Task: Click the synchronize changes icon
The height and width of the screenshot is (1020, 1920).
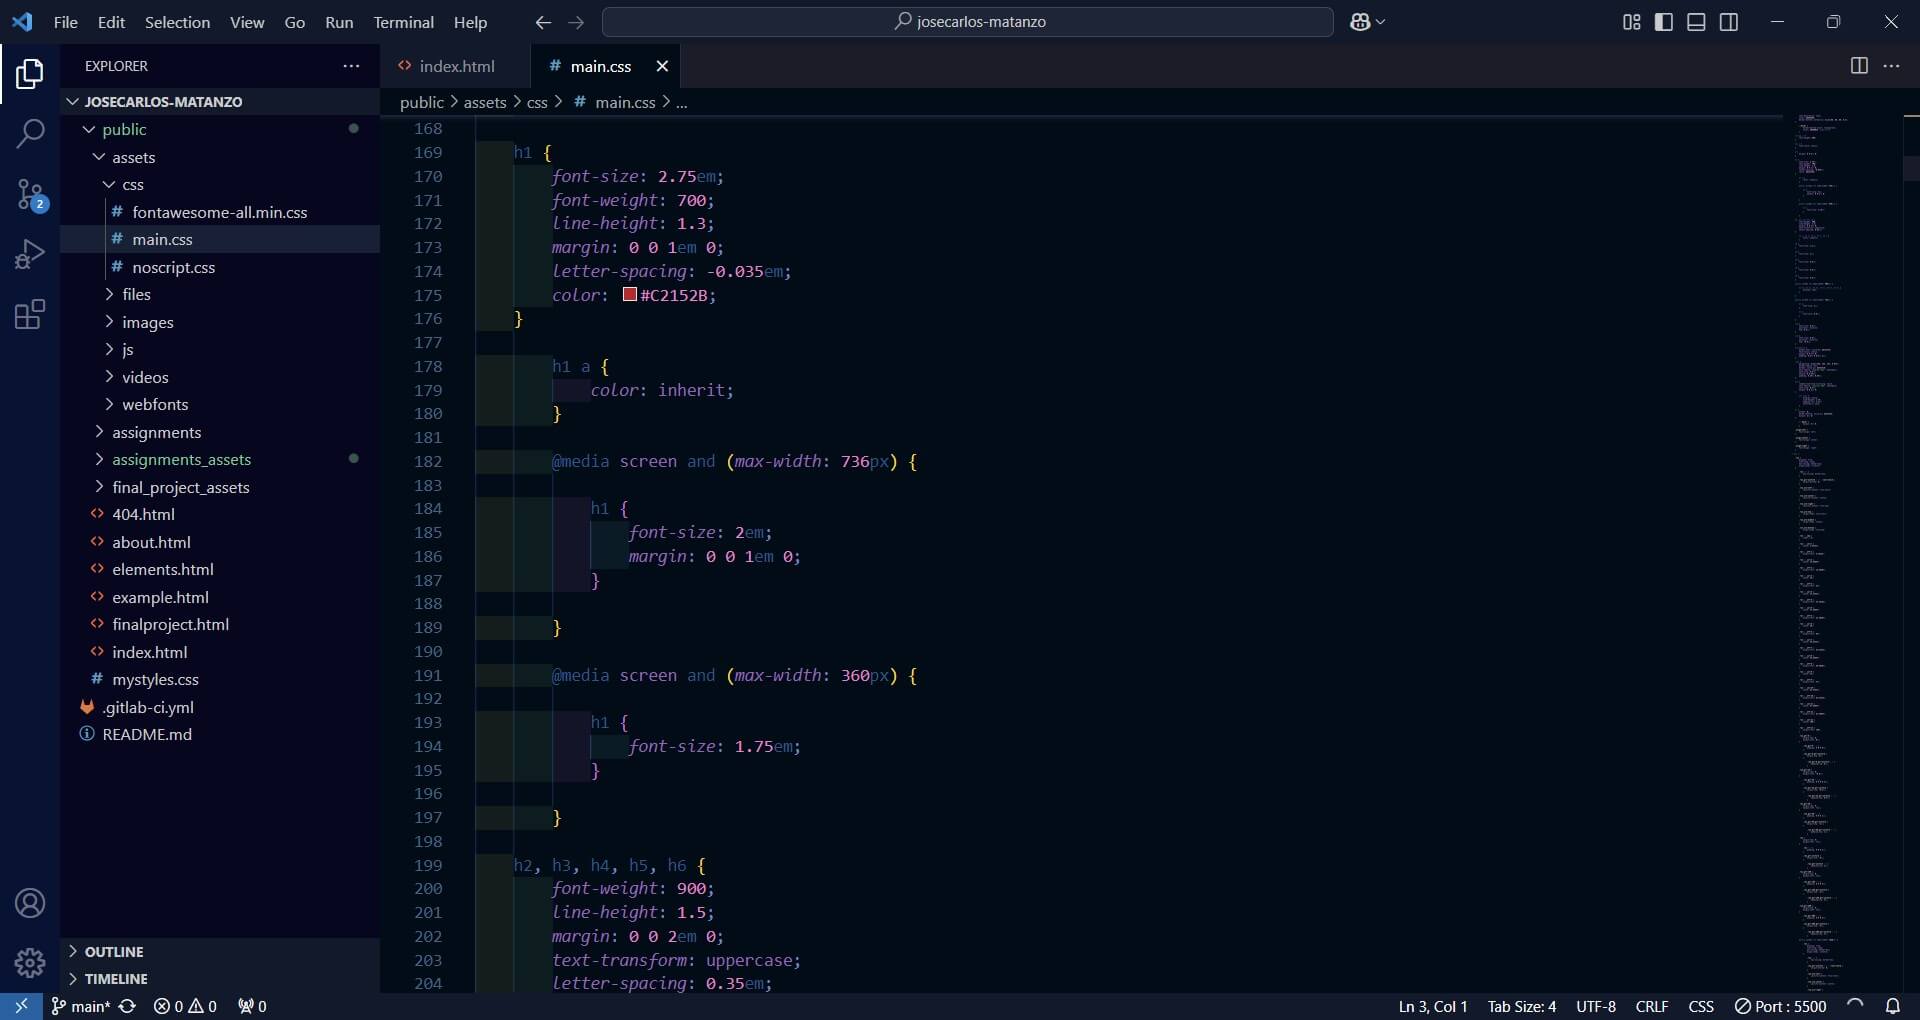Action: coord(127,1006)
